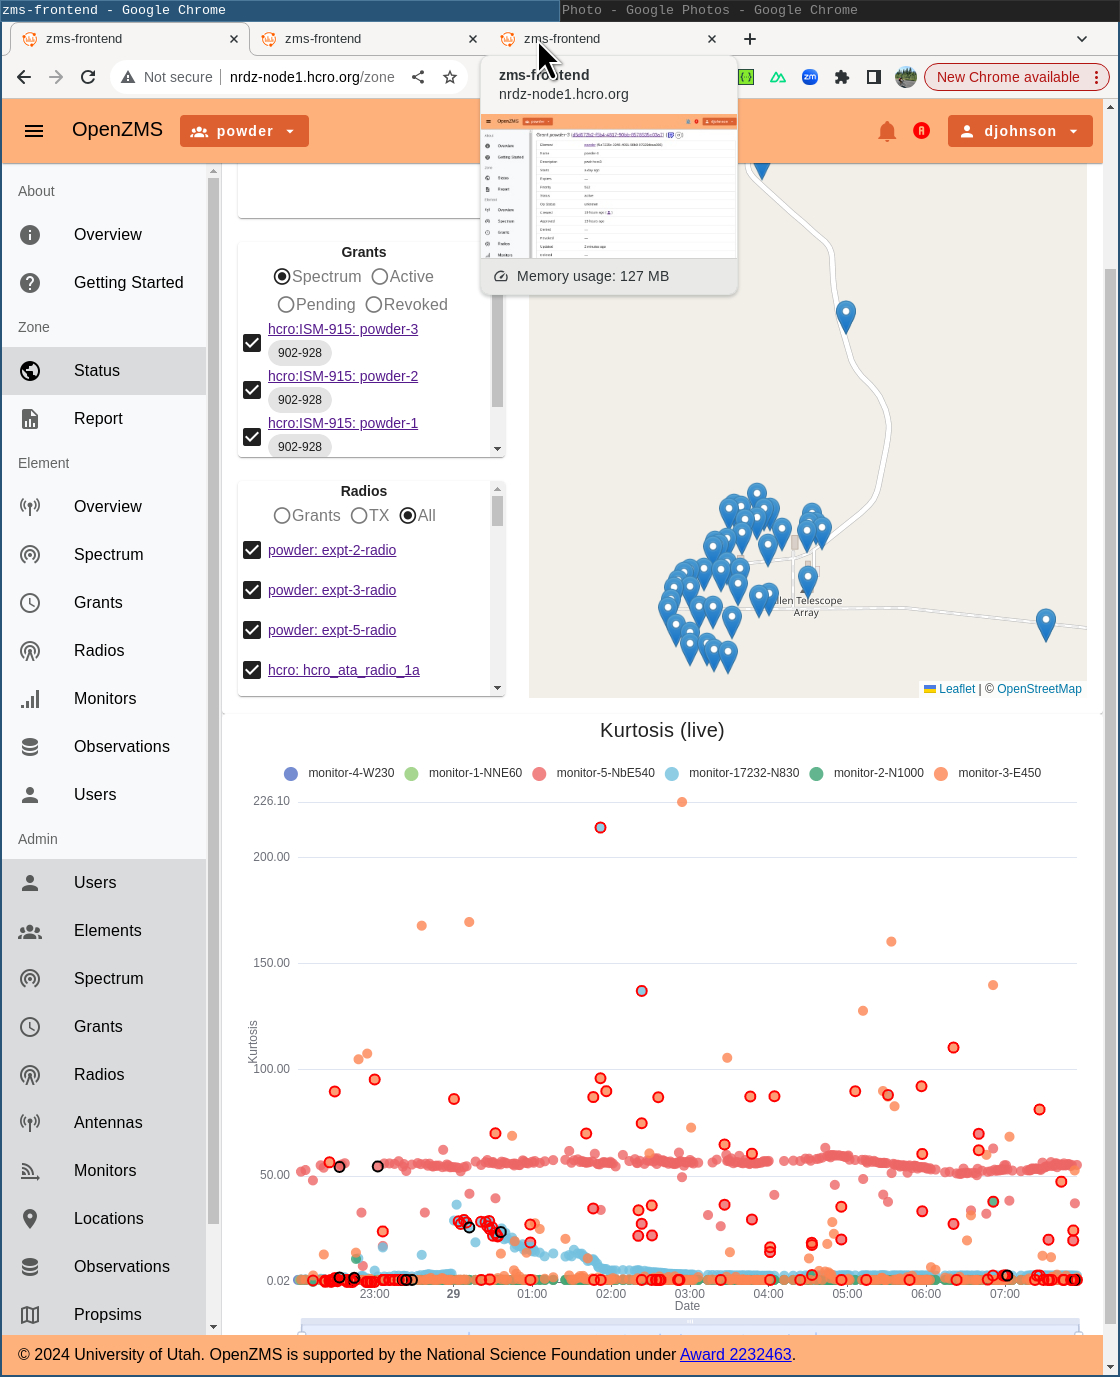This screenshot has height=1377, width=1120.
Task: Open Admin Observations menu item
Action: (x=104, y=1267)
